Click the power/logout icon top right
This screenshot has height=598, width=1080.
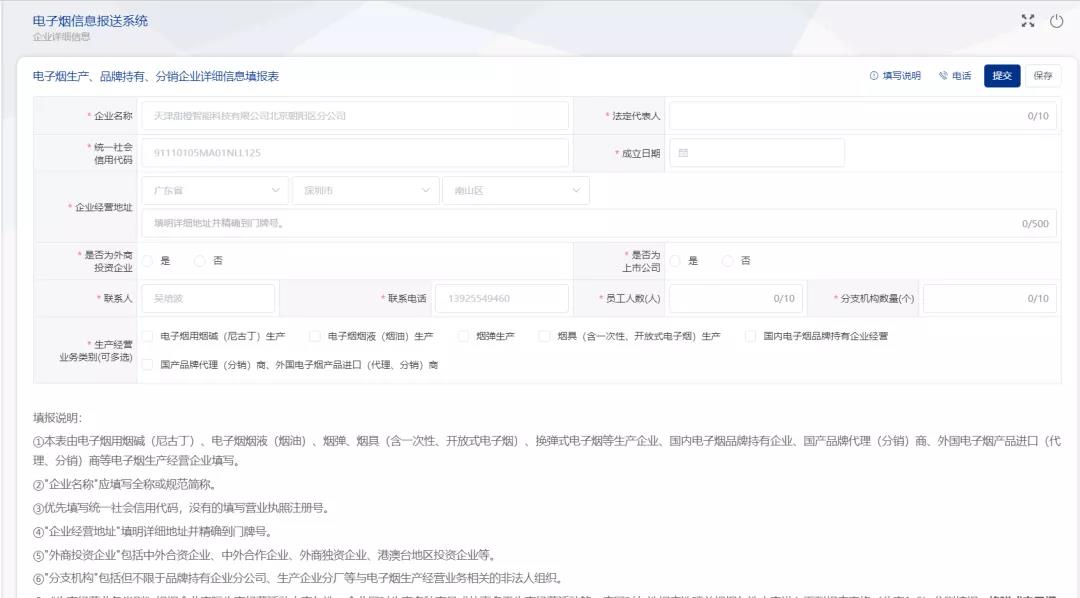coord(1058,19)
